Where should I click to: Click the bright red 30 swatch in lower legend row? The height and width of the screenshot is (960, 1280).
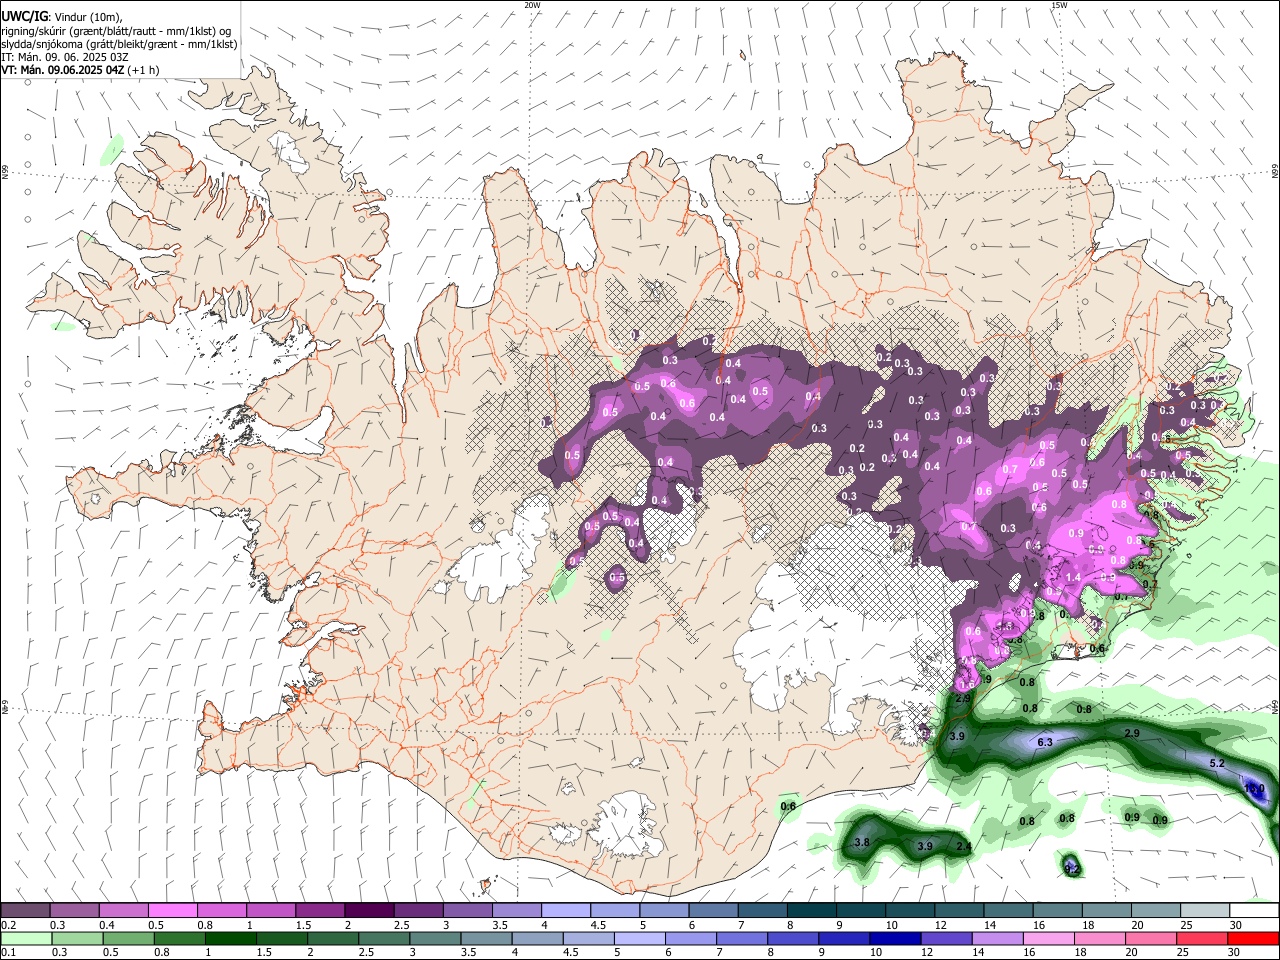[x=1253, y=938]
